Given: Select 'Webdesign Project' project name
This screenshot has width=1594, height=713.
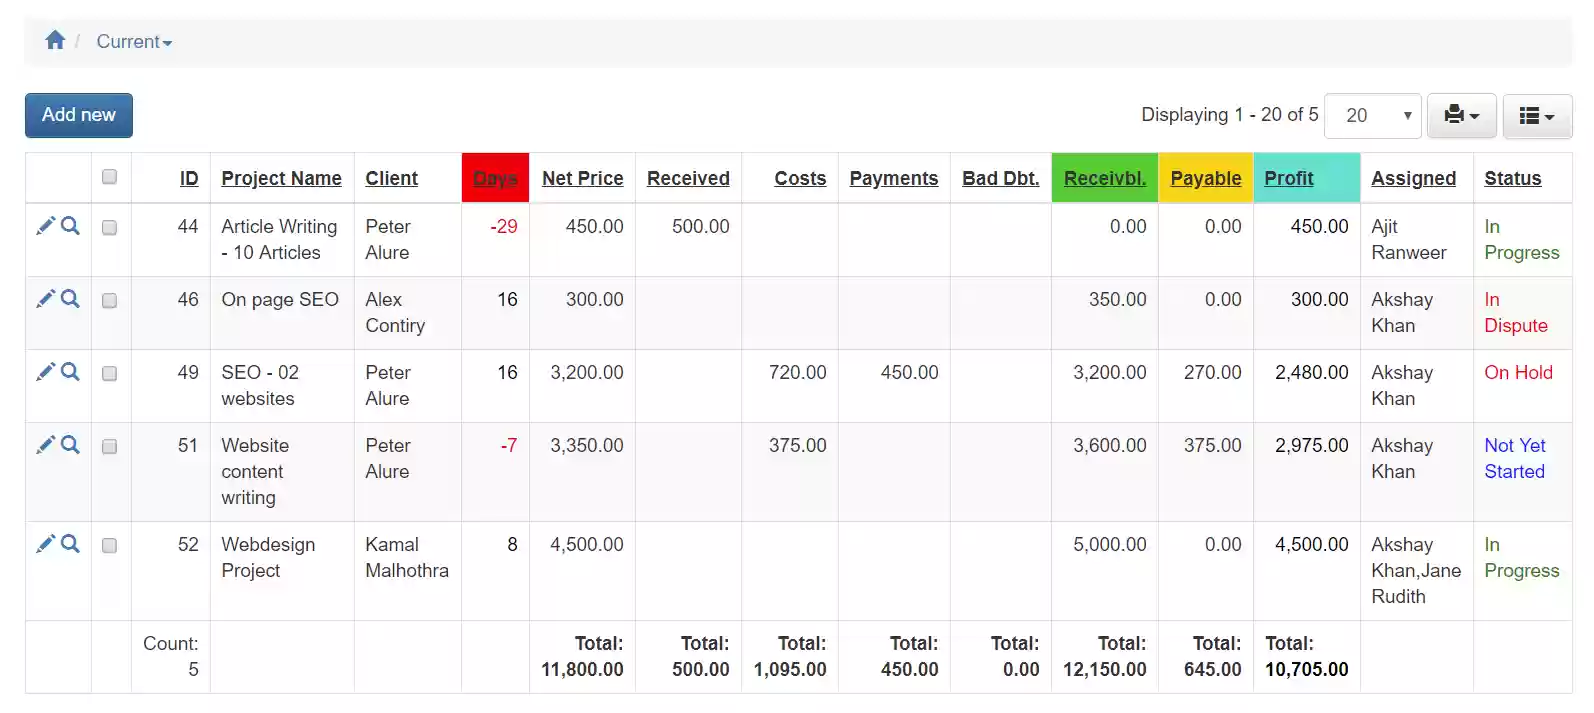Looking at the screenshot, I should pos(268,557).
